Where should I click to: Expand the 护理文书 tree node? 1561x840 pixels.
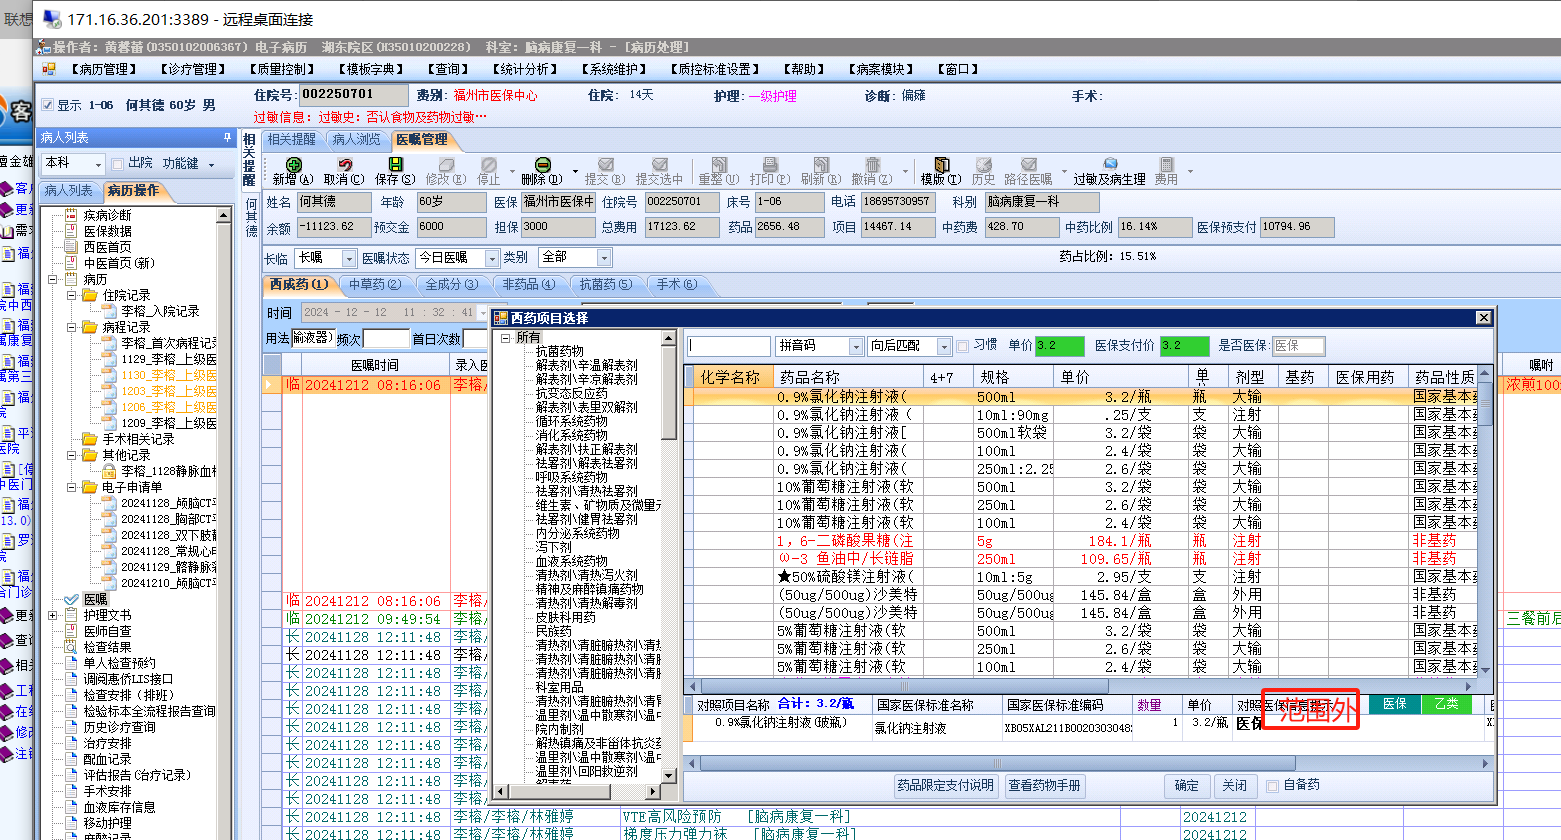coord(53,615)
